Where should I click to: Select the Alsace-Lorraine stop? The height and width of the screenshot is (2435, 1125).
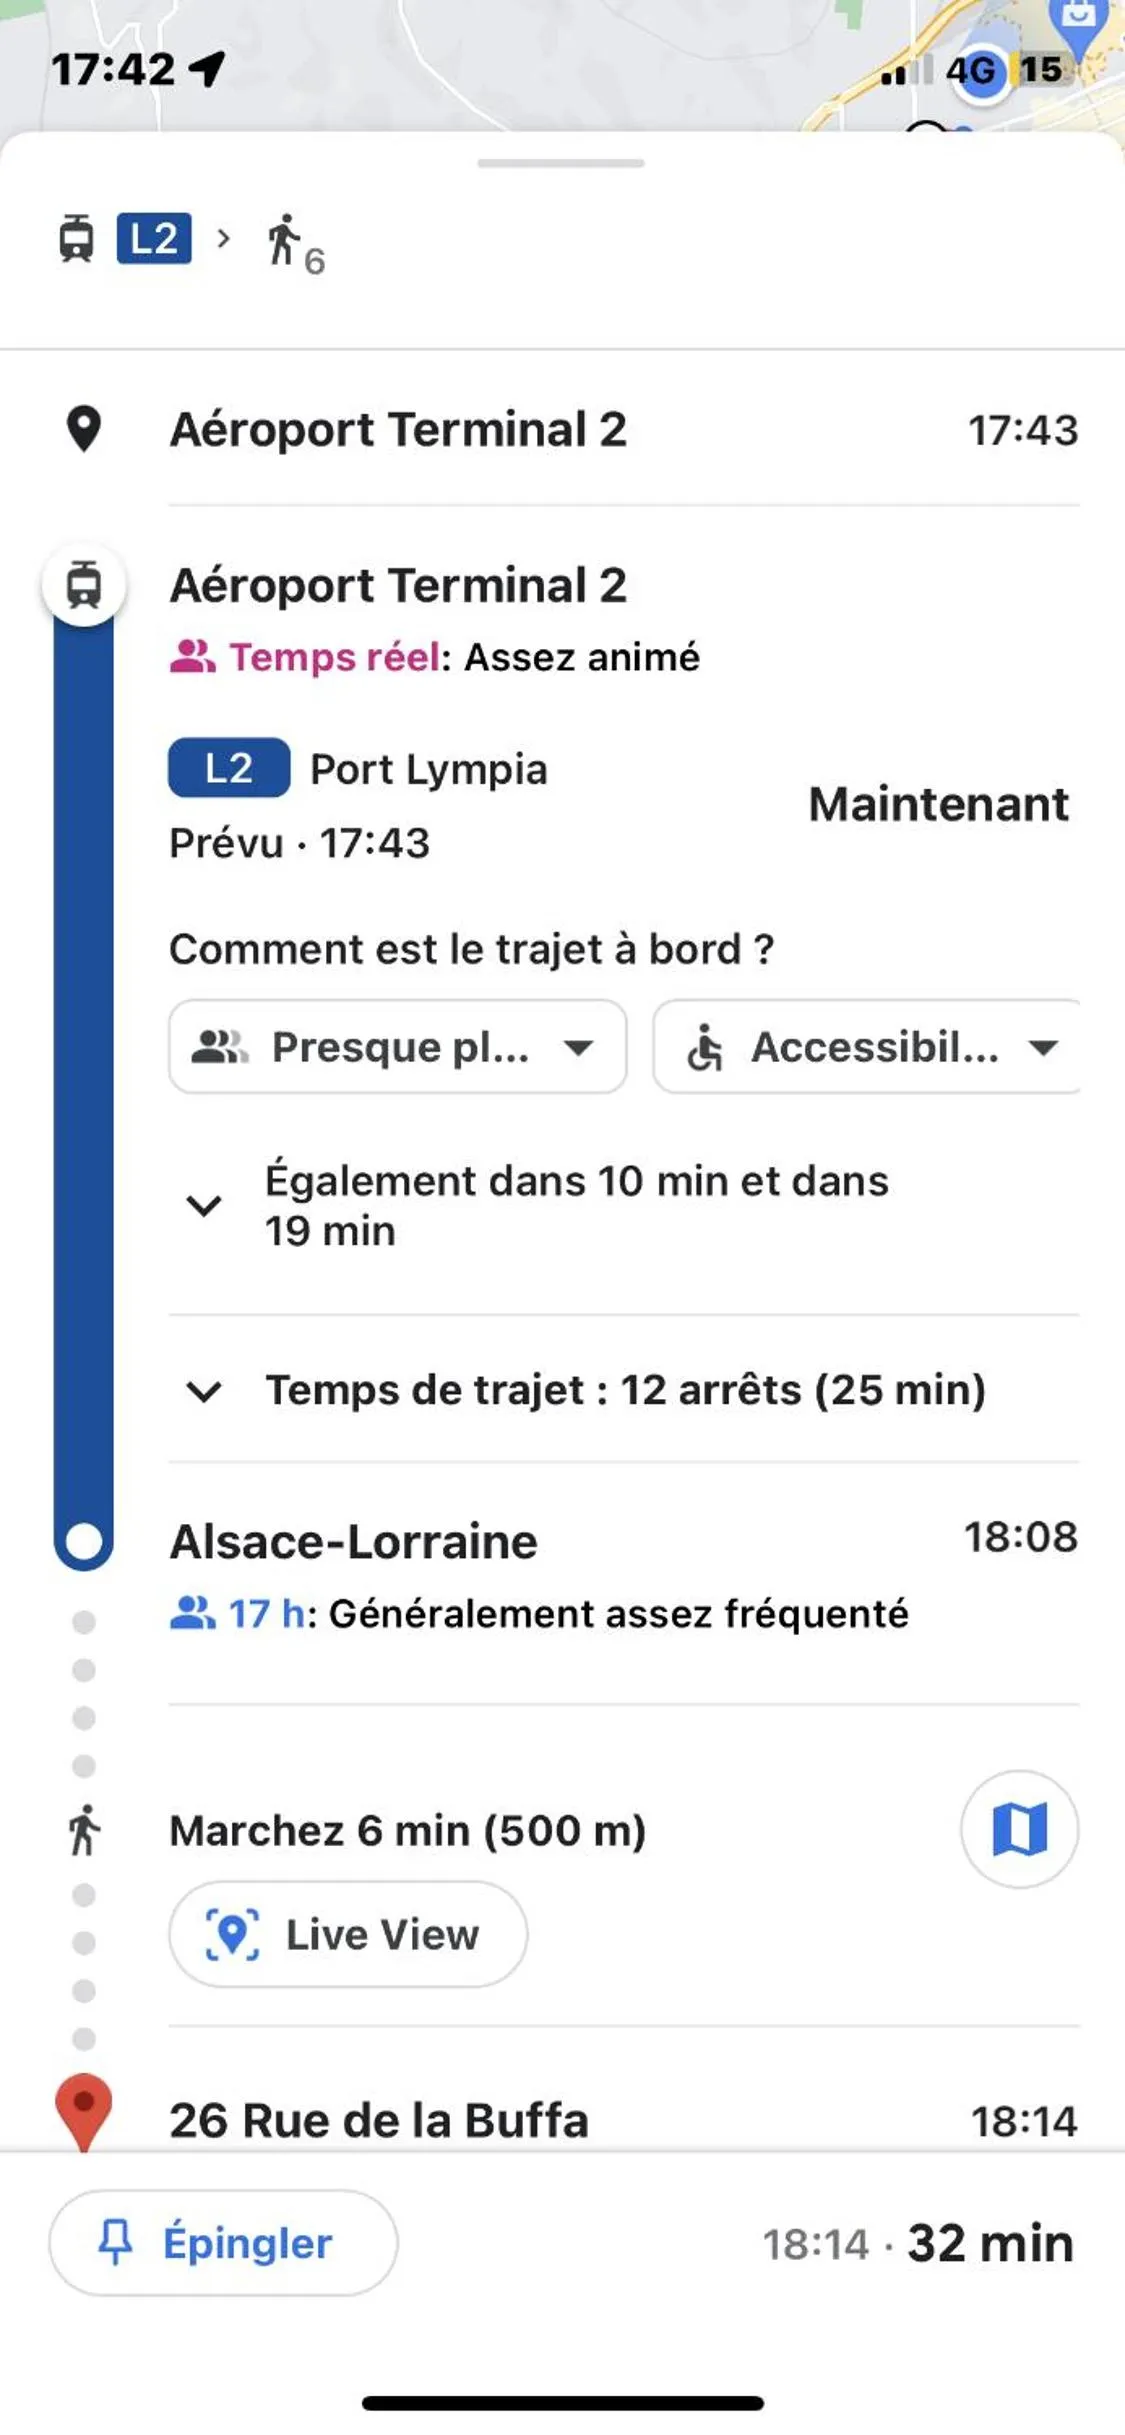click(x=354, y=1542)
